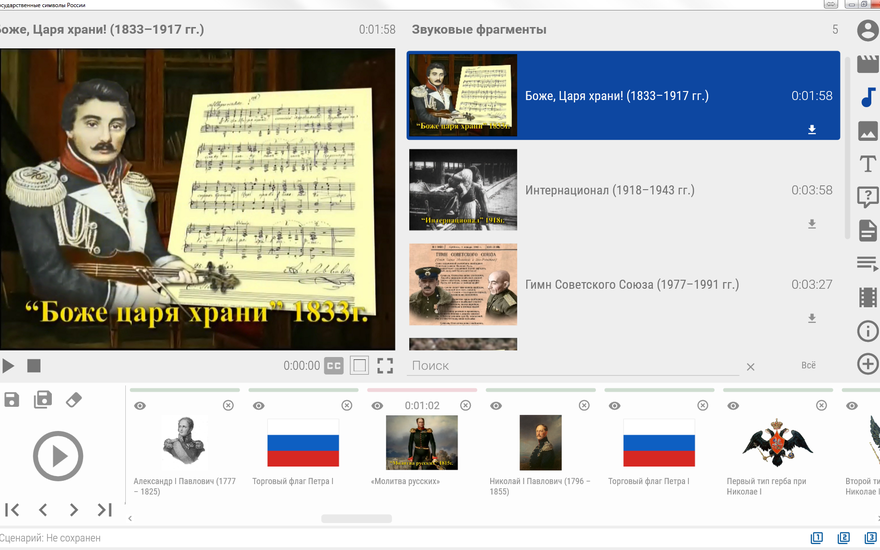Switch to layout 2 in status bar

[x=844, y=538]
